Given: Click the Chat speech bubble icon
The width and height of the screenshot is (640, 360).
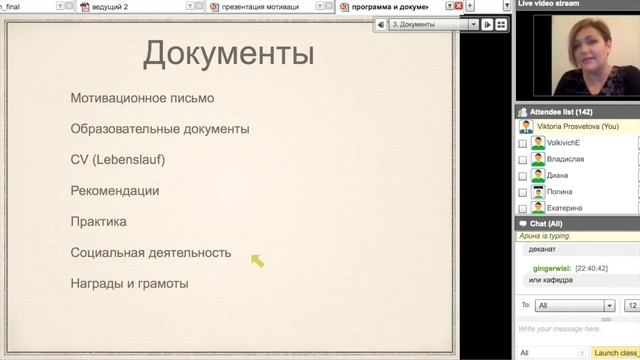Looking at the screenshot, I should pyautogui.click(x=523, y=224).
